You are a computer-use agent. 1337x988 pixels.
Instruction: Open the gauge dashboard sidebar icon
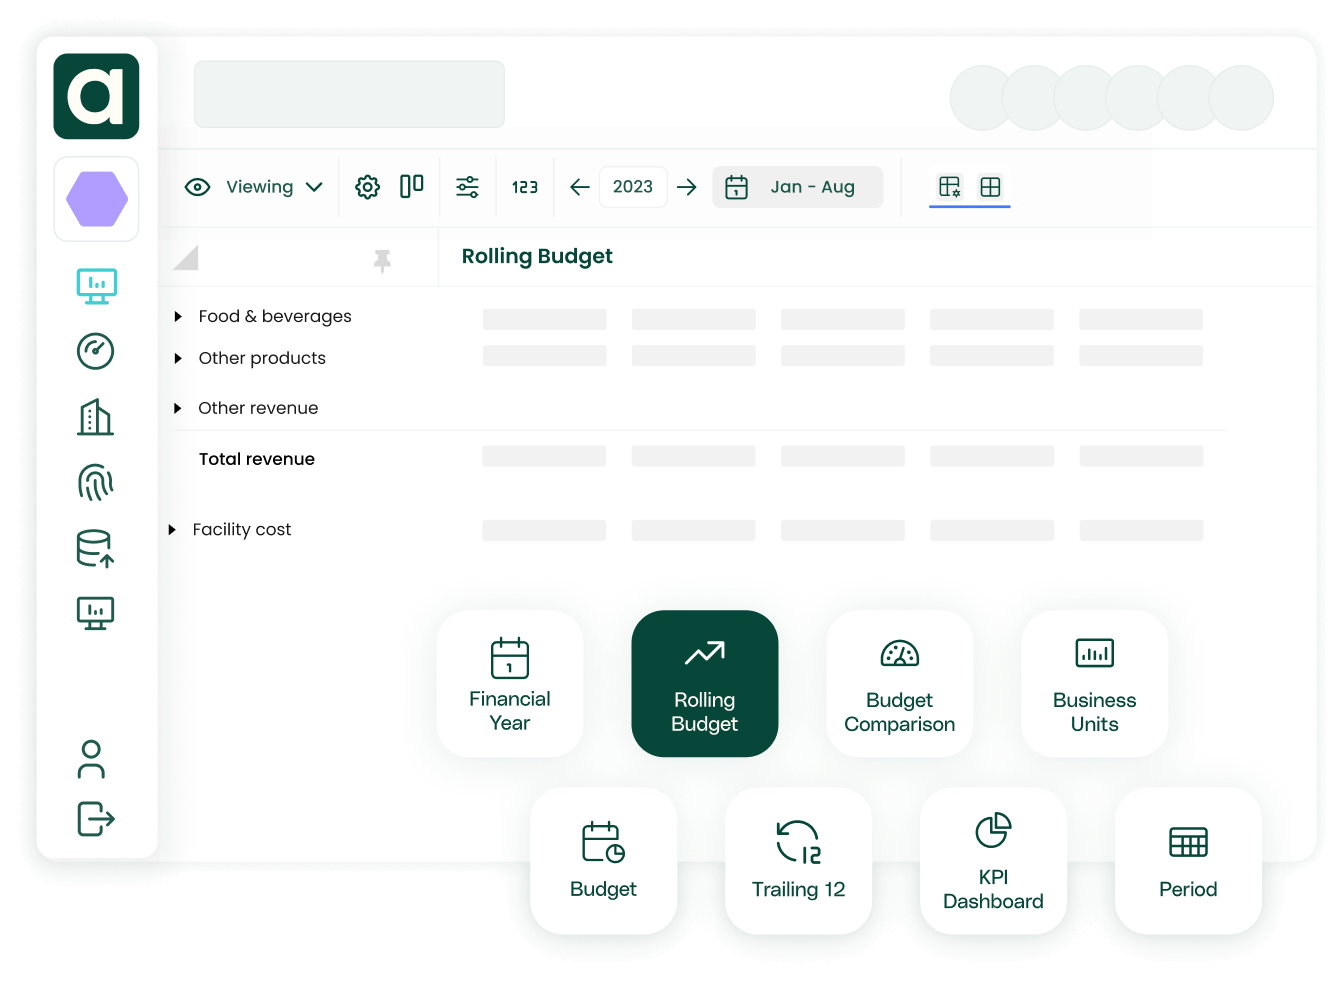96,351
